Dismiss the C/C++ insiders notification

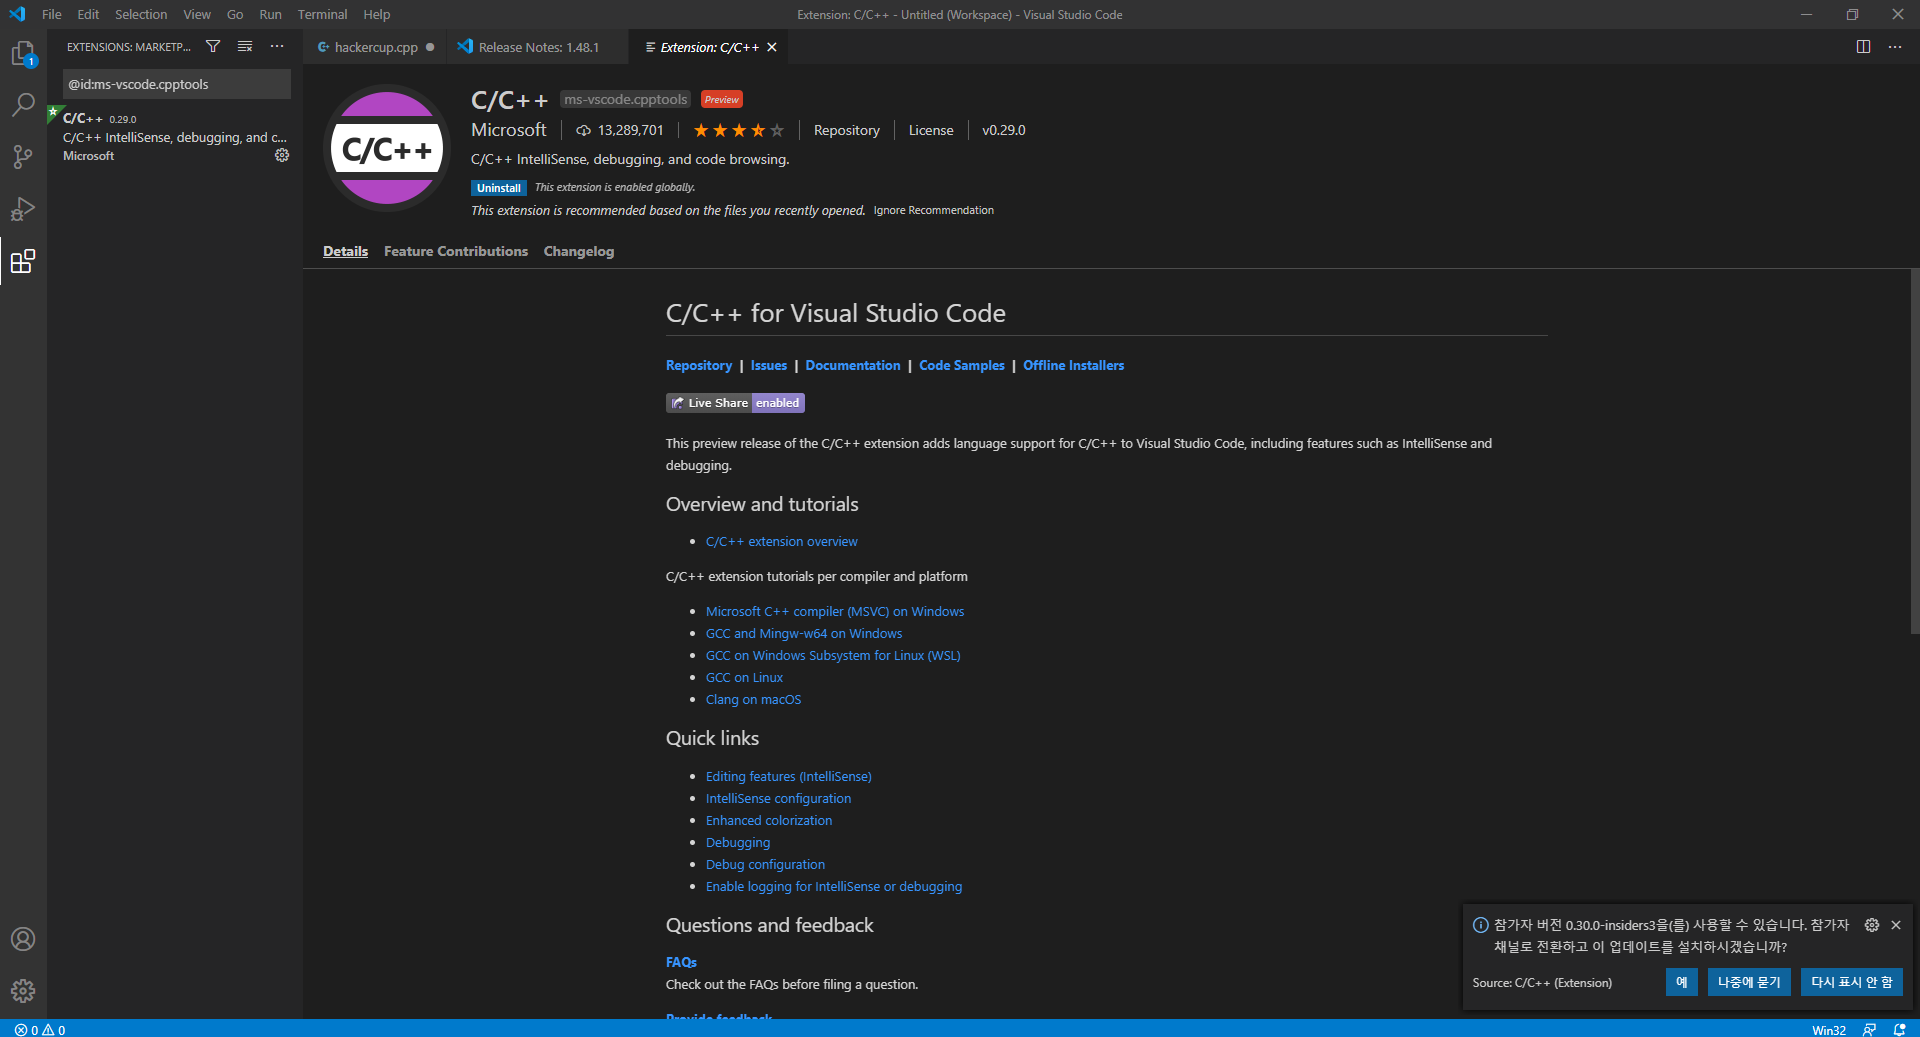(1896, 925)
